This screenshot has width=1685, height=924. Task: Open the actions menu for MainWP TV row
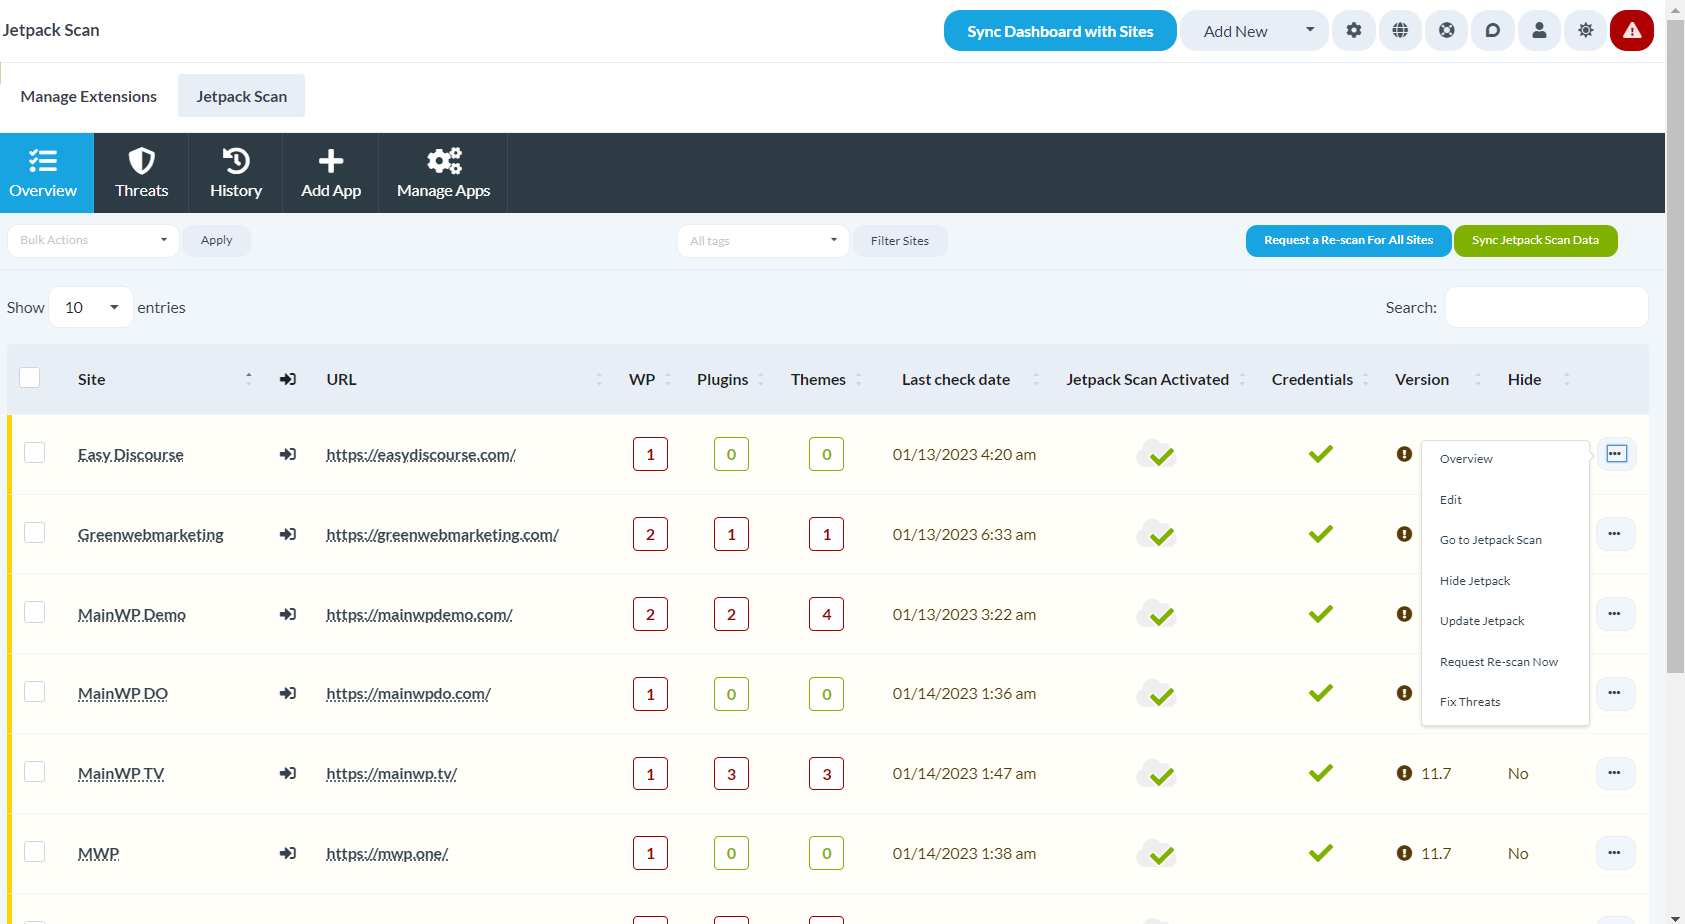pos(1615,773)
